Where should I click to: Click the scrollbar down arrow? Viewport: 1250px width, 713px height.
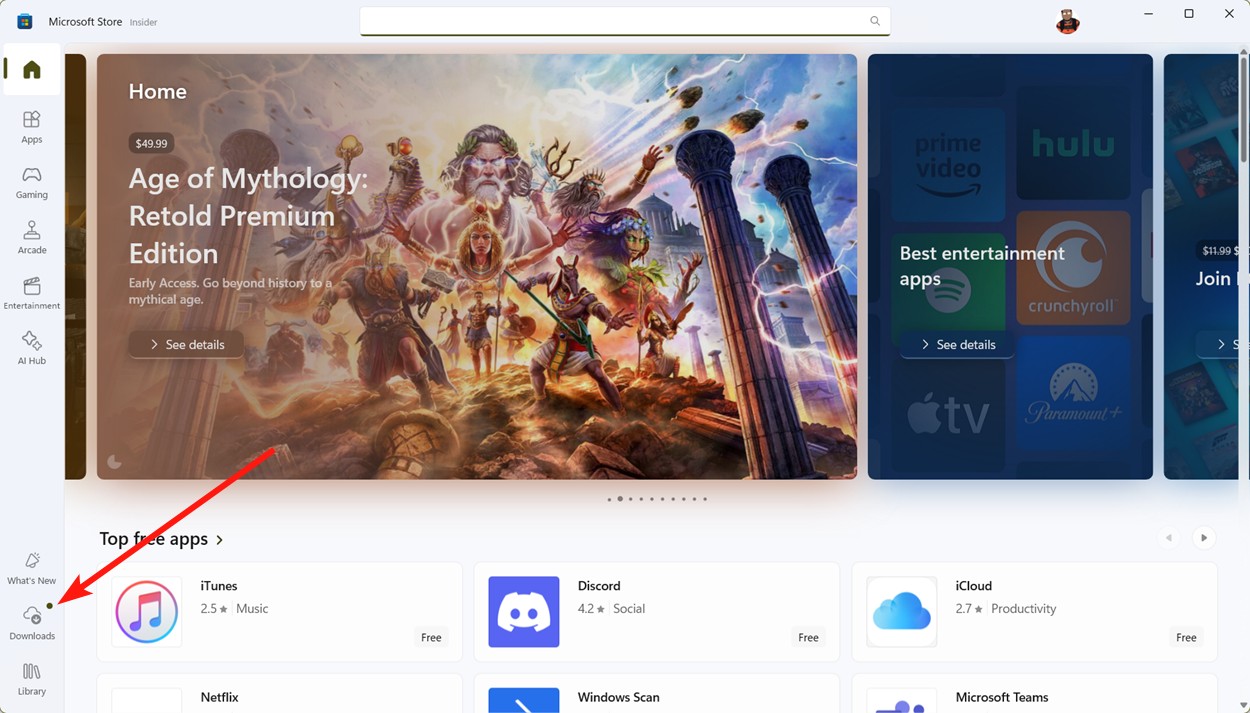tap(1243, 705)
